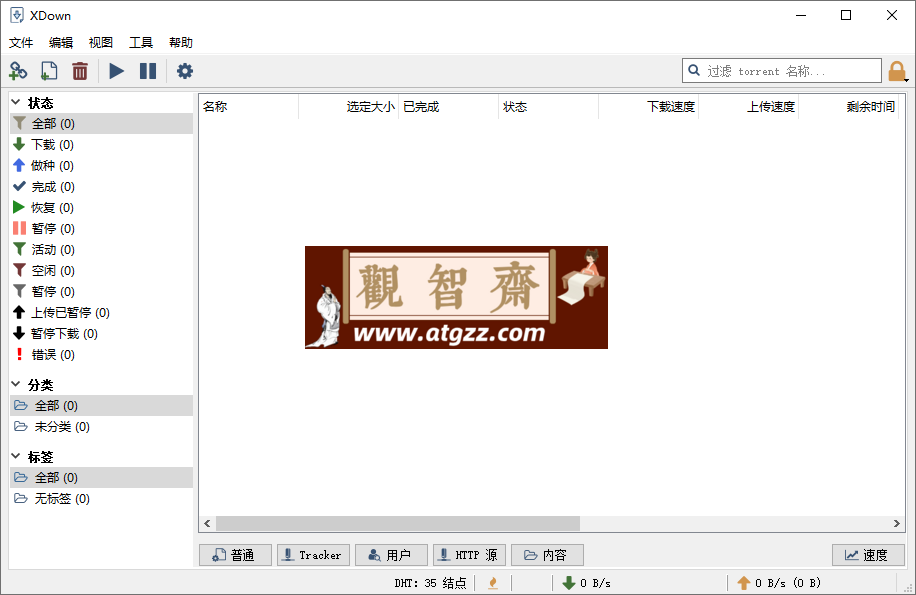916x595 pixels.
Task: Click the download speed 0 B/s indicator
Action: [587, 583]
